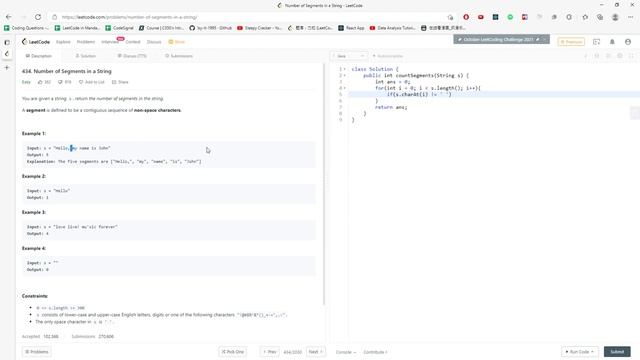Click the red Opera extension icon
Screen dimensions: 640x360
[x=466, y=17]
